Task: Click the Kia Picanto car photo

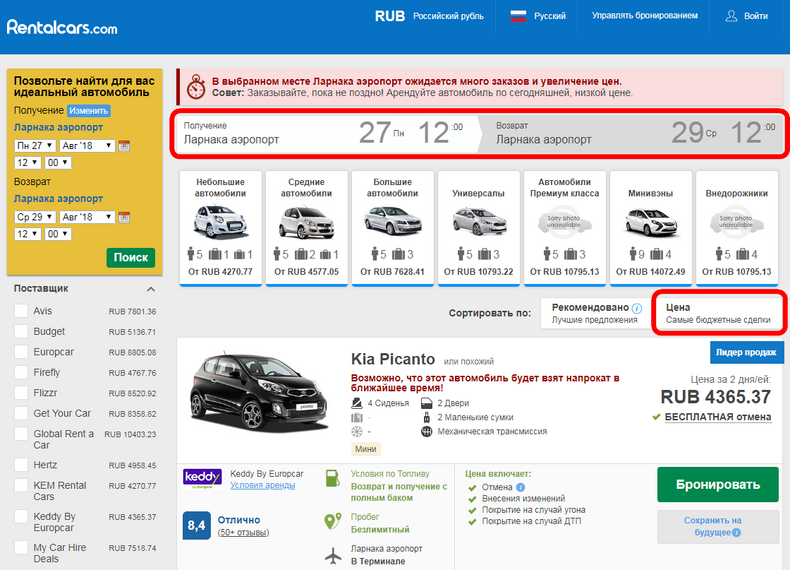Action: tap(258, 393)
